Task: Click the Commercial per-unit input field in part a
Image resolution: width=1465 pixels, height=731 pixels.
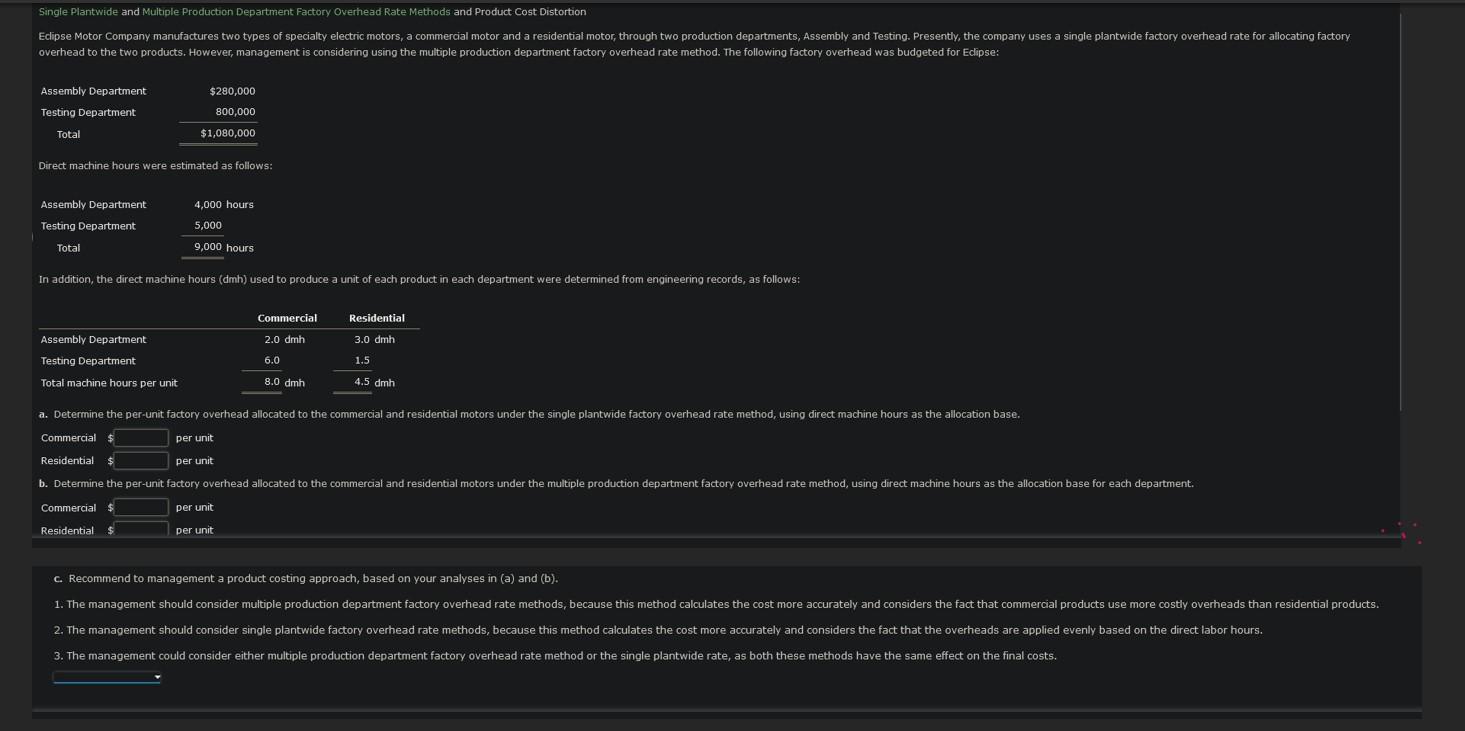Action: 140,437
